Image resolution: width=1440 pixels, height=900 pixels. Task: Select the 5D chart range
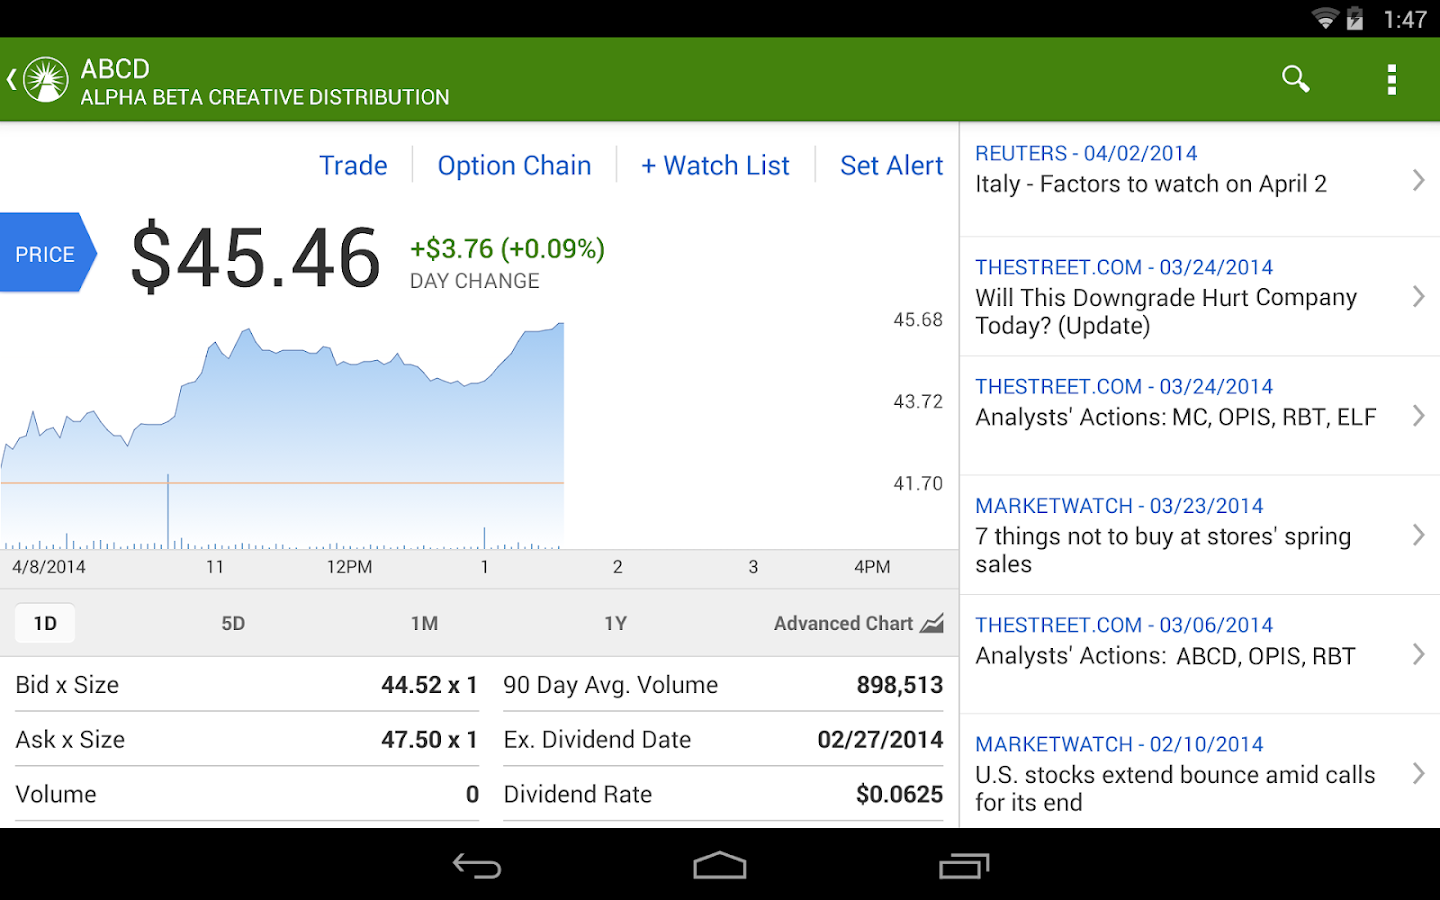pyautogui.click(x=233, y=624)
